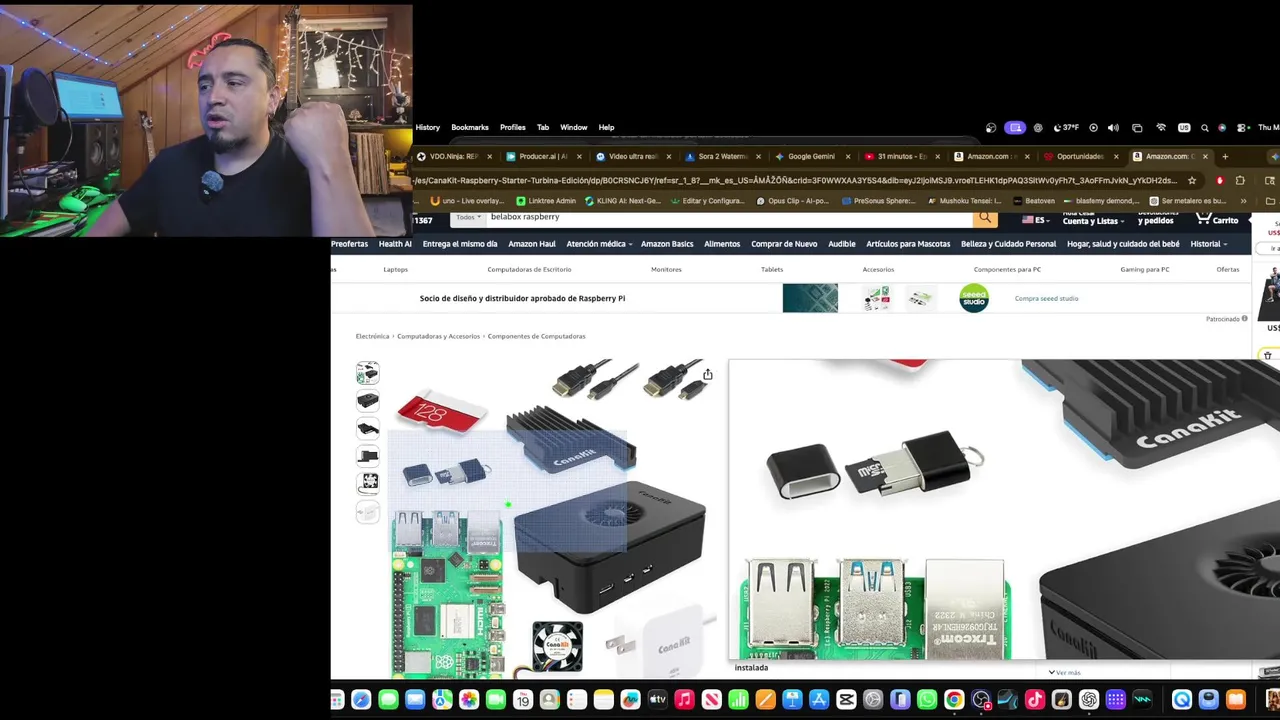
Task: Click Componentes de Computadoras breadcrumb
Action: (536, 336)
